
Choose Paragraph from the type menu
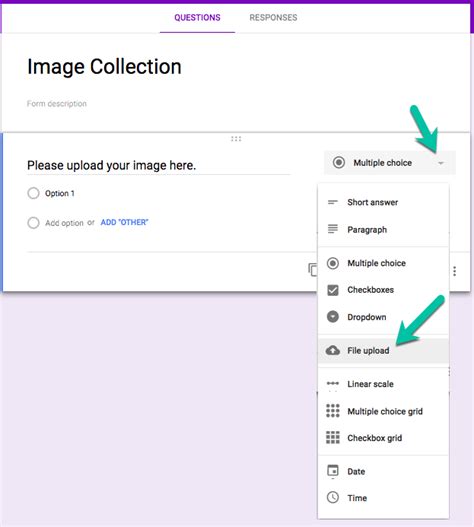click(x=383, y=230)
